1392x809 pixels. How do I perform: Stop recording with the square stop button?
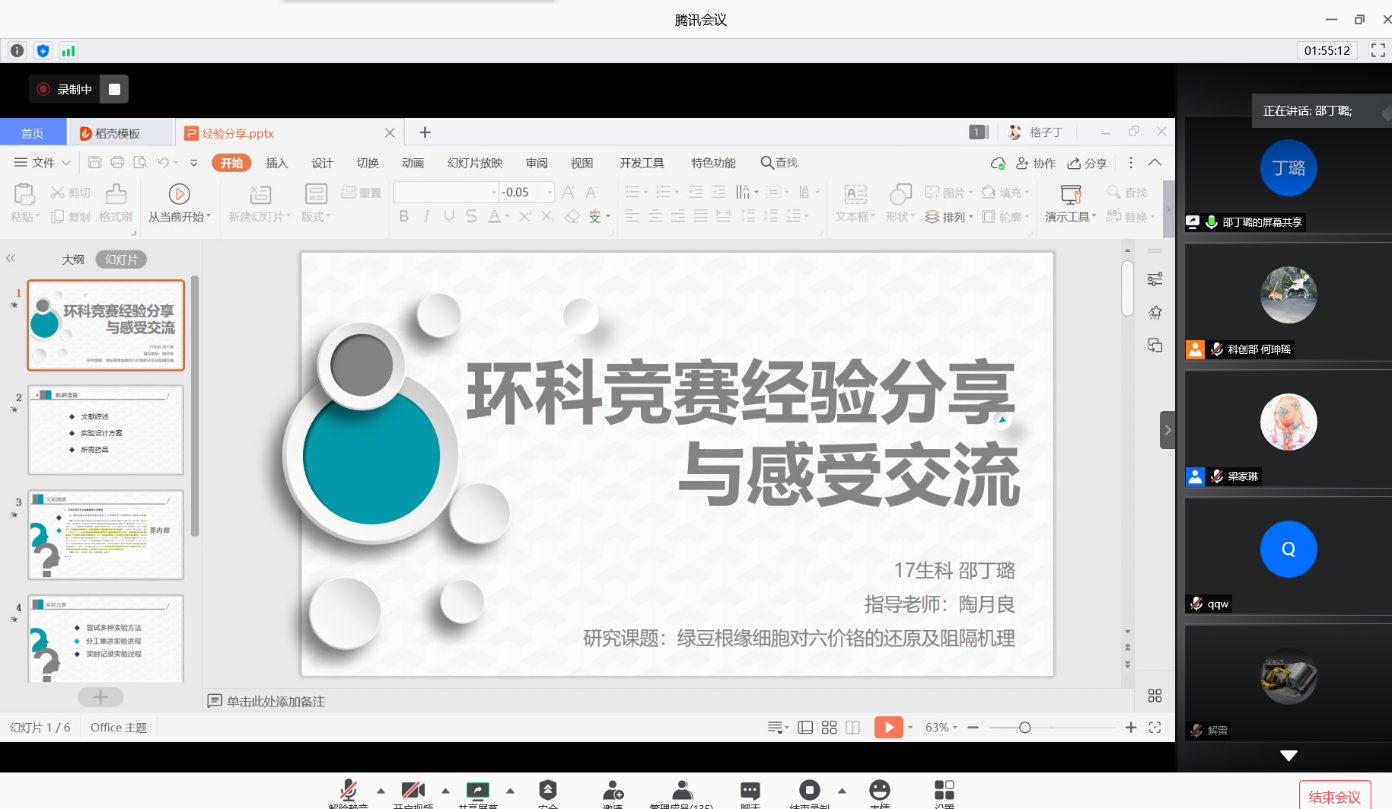tap(115, 90)
